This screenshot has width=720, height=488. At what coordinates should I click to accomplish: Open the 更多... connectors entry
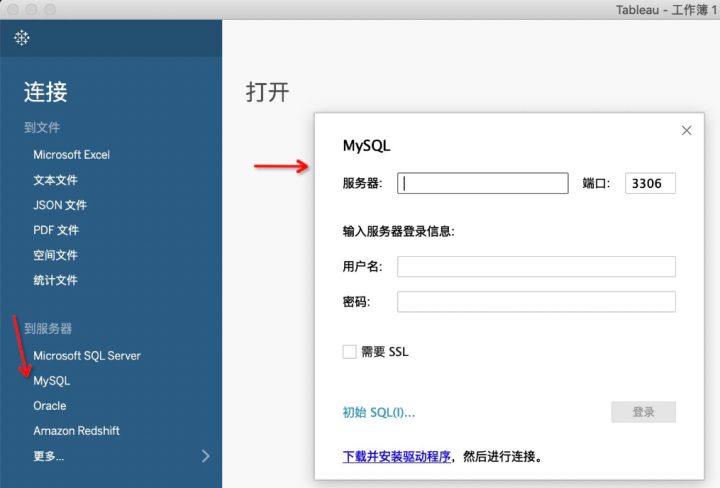pyautogui.click(x=48, y=456)
